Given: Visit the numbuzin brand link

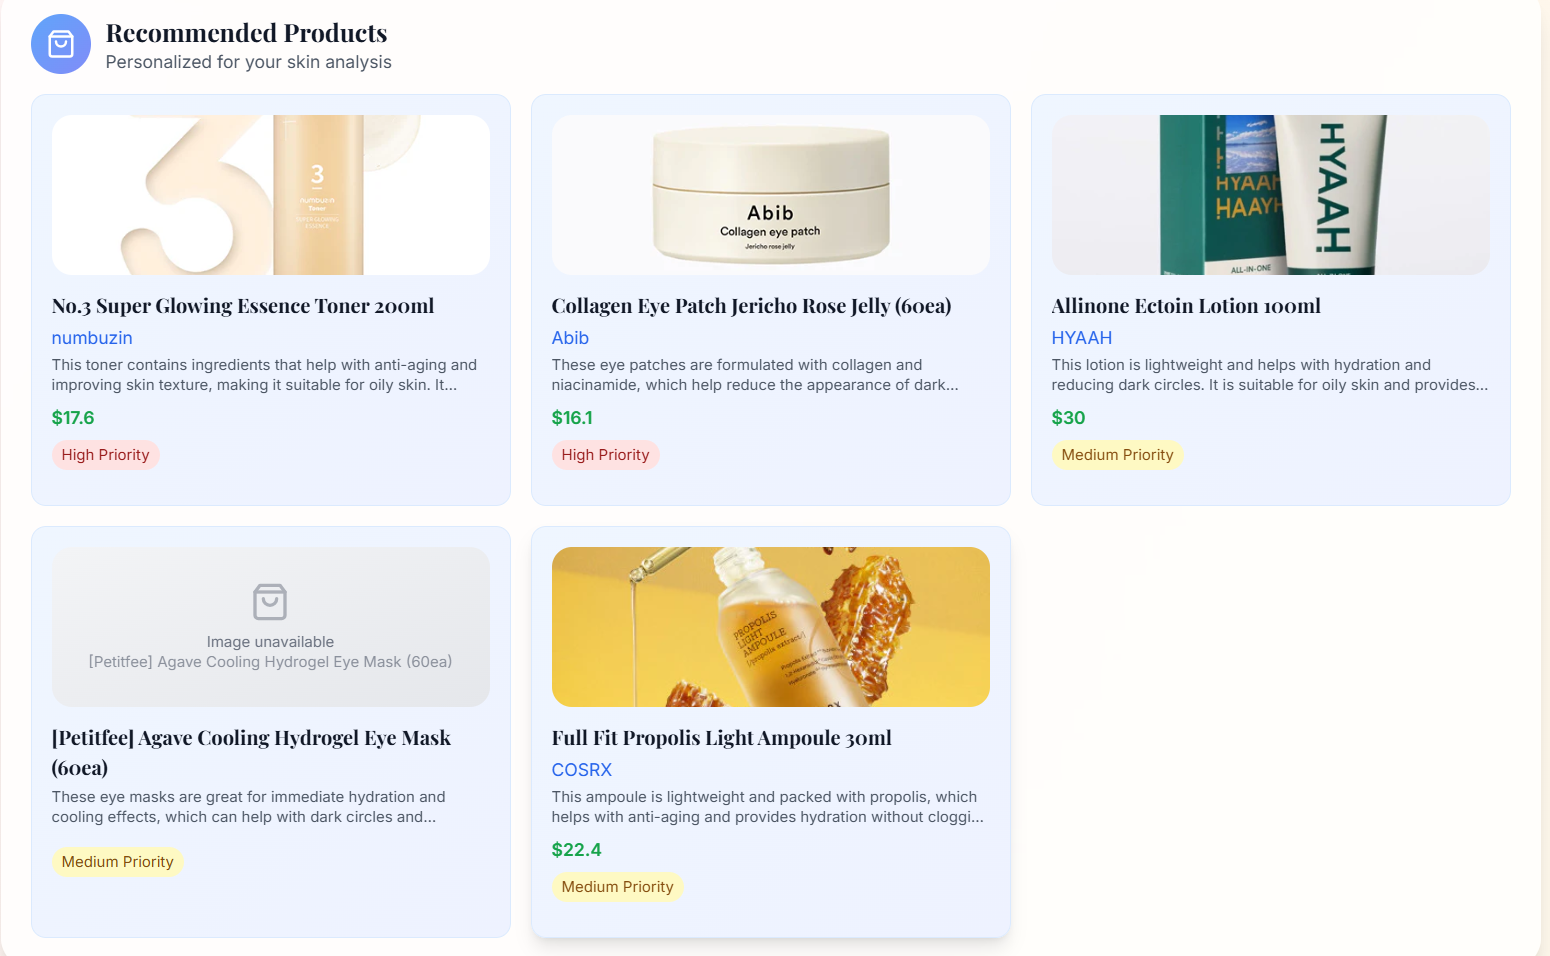Looking at the screenshot, I should point(92,338).
